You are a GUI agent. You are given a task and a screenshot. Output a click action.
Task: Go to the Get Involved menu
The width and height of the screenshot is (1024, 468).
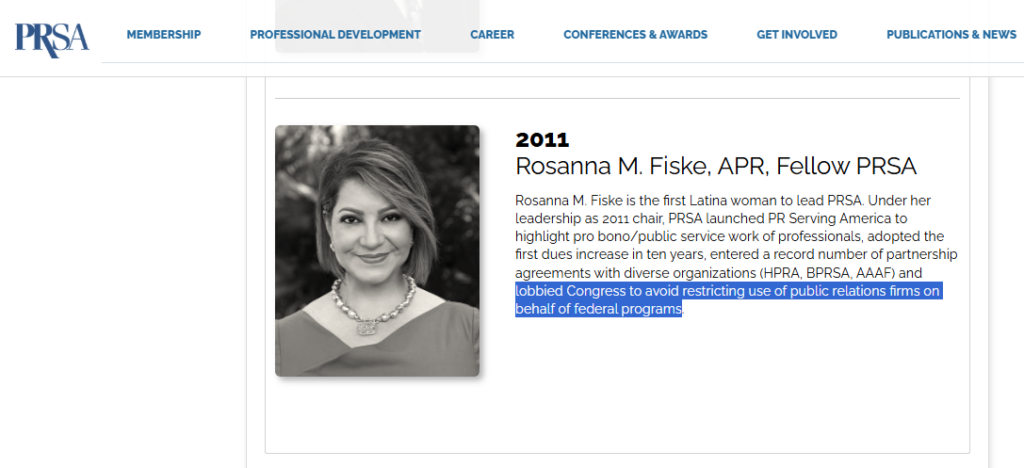point(796,35)
